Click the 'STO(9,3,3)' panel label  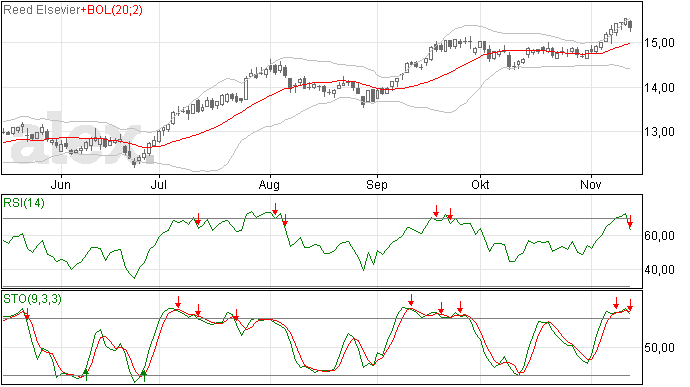tap(32, 299)
